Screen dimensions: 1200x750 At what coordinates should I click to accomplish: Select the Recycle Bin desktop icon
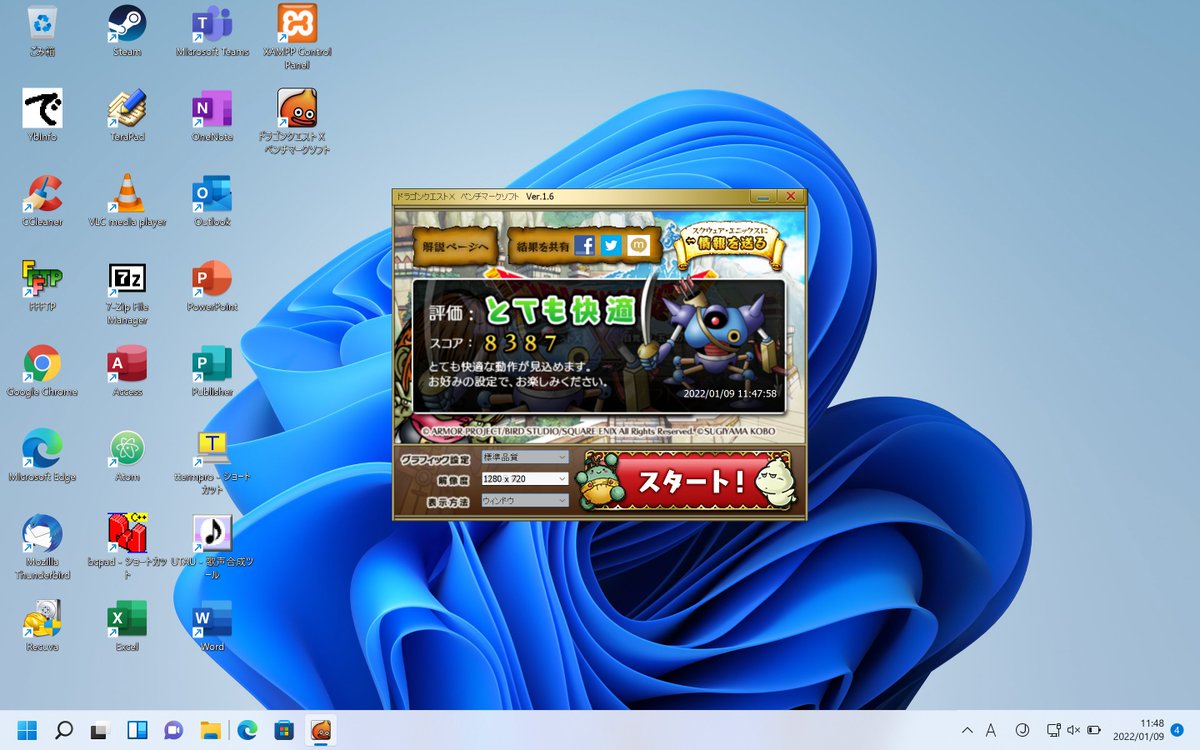[42, 31]
